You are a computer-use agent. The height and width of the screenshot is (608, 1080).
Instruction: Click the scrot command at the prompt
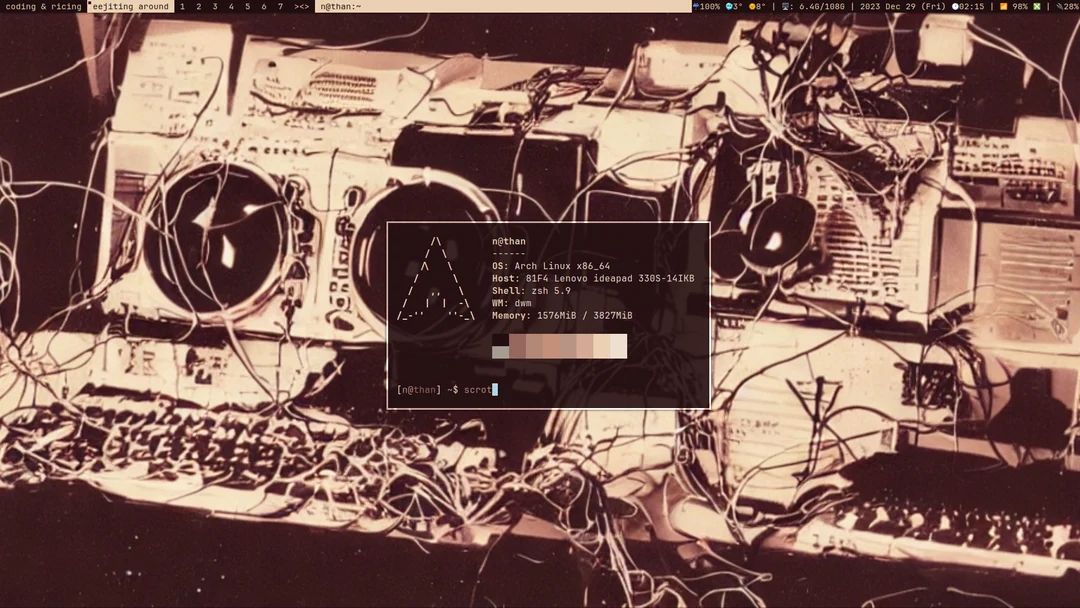point(477,390)
